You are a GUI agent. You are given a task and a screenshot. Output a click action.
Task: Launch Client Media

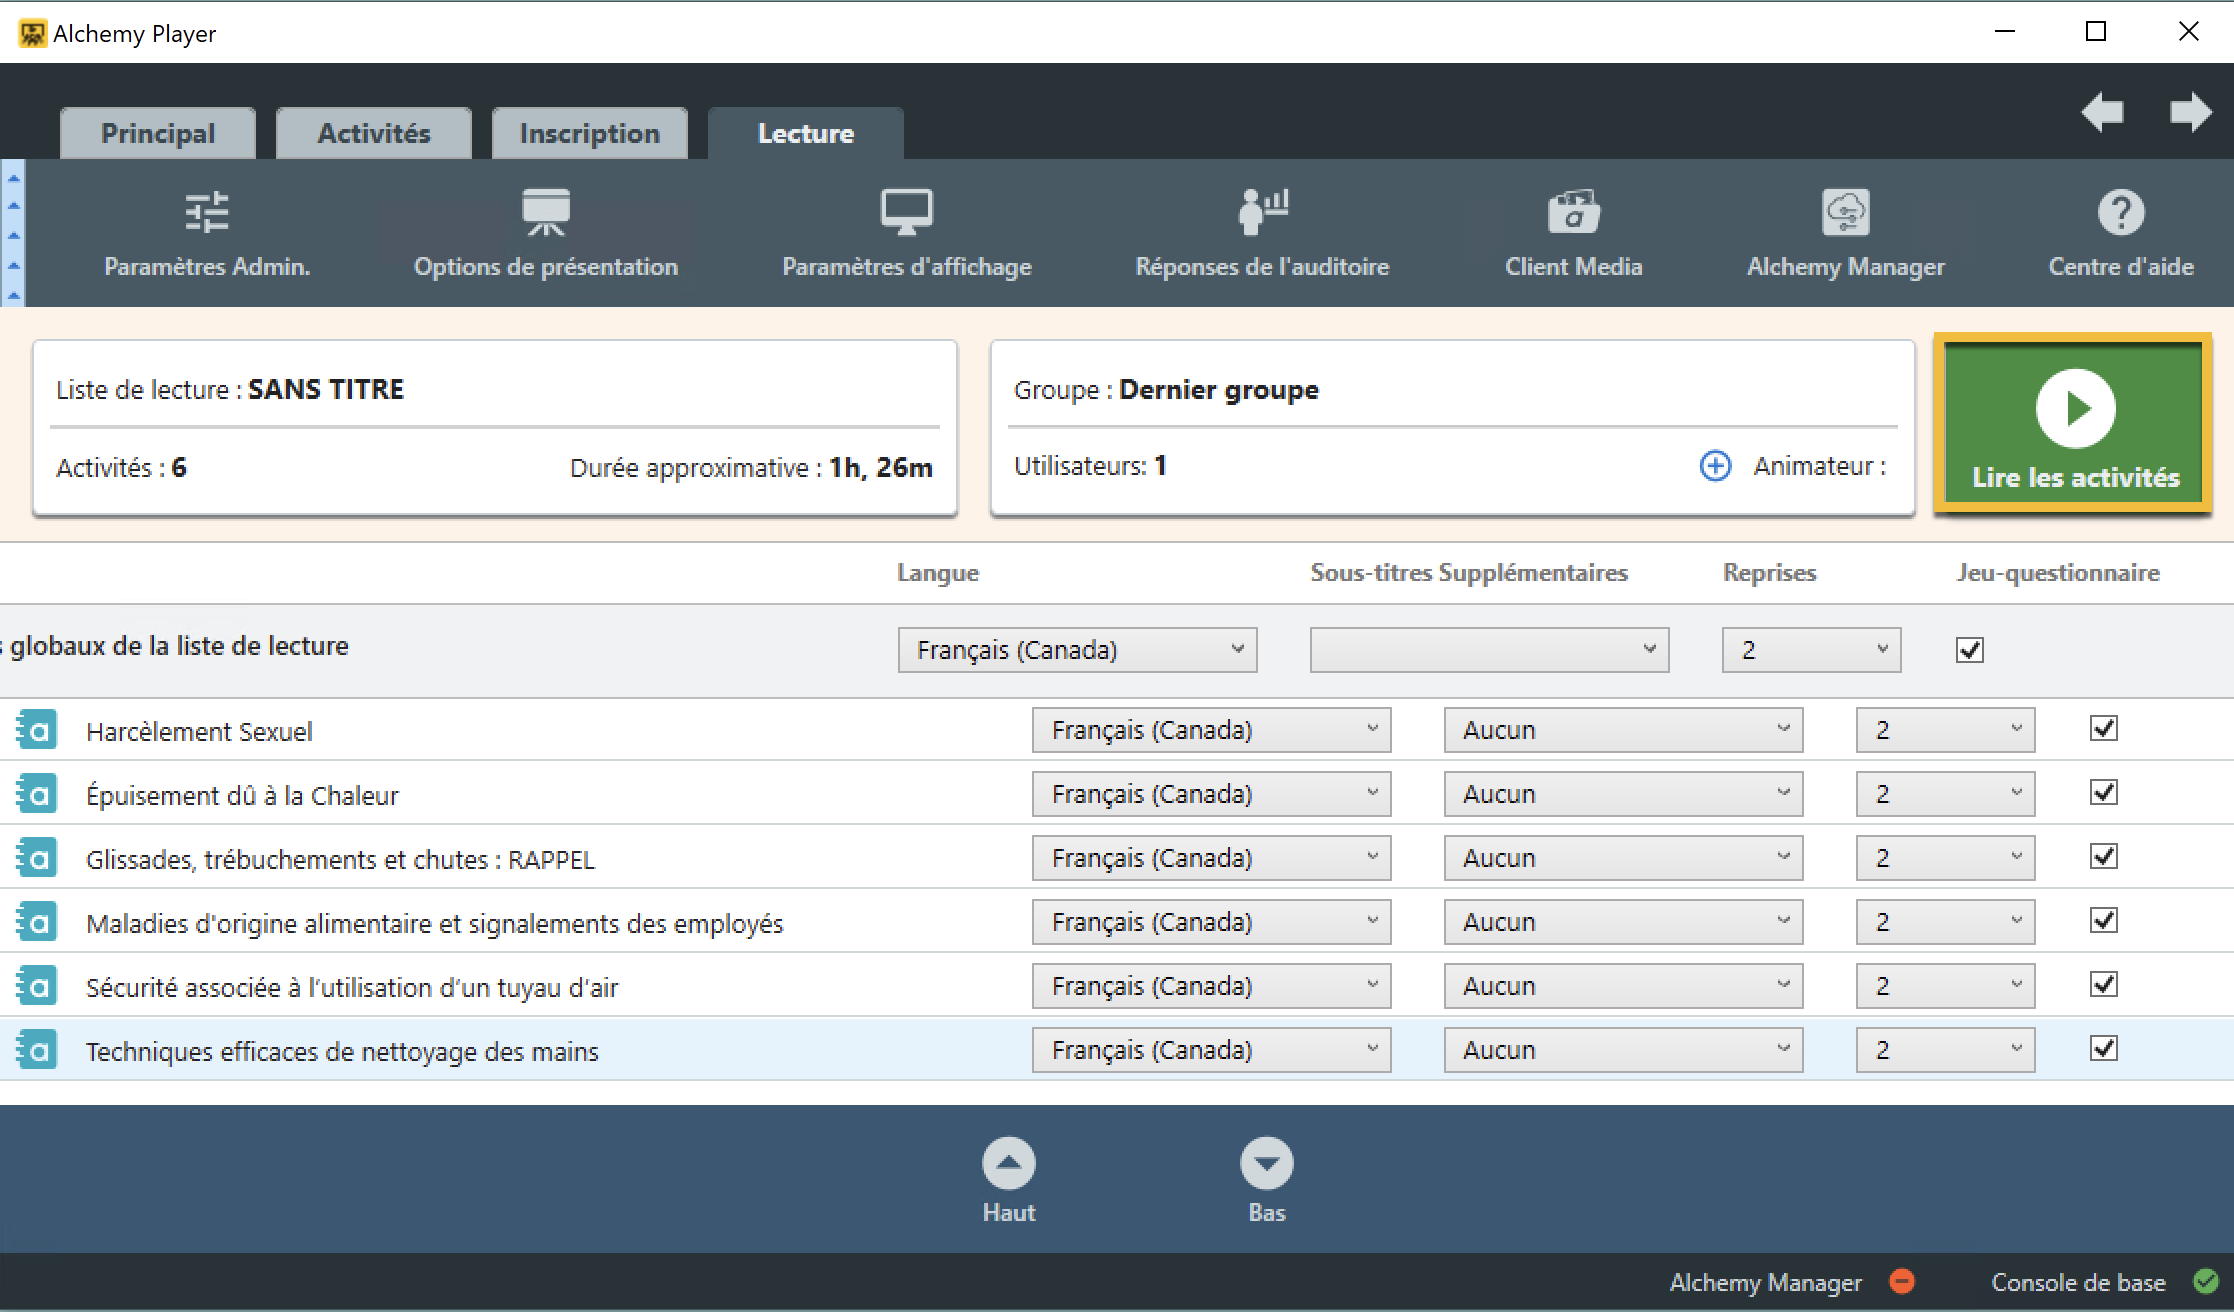pos(1573,213)
